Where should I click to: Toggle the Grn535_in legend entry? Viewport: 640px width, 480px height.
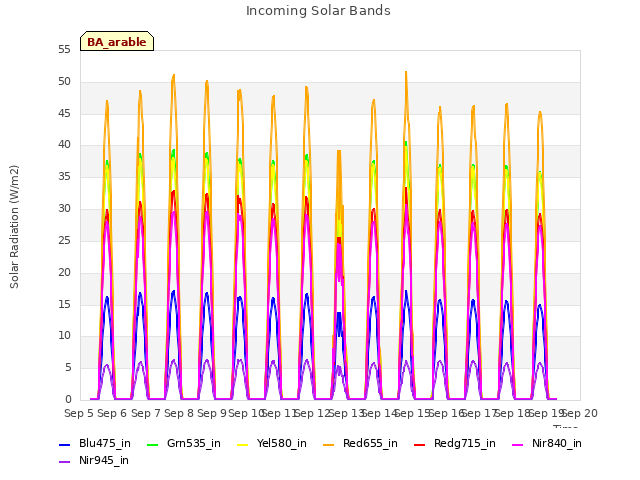184,444
